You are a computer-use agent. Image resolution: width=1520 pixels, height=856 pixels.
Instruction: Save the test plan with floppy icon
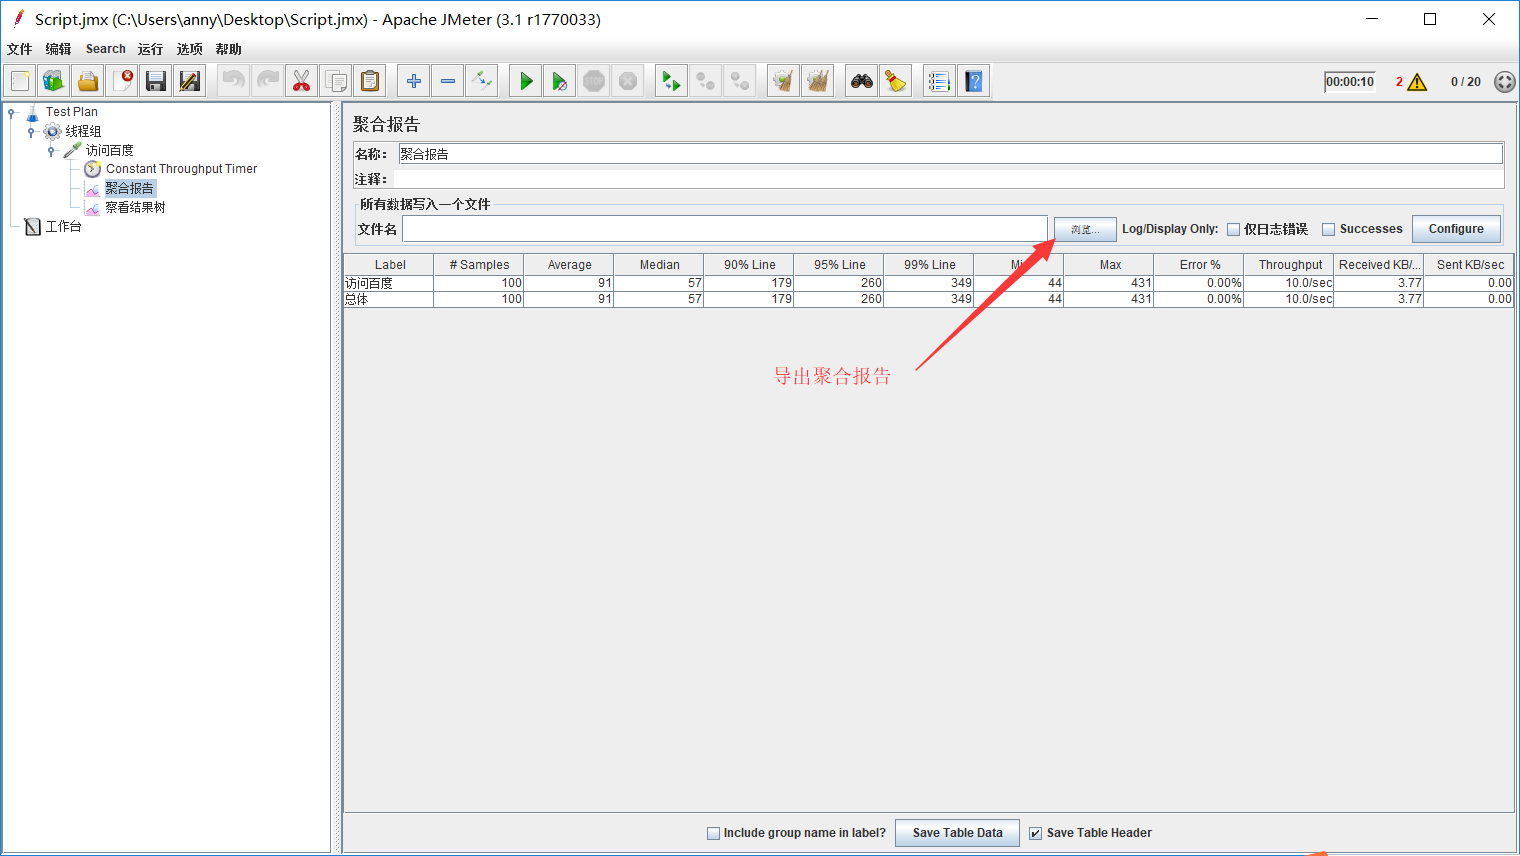pyautogui.click(x=155, y=81)
